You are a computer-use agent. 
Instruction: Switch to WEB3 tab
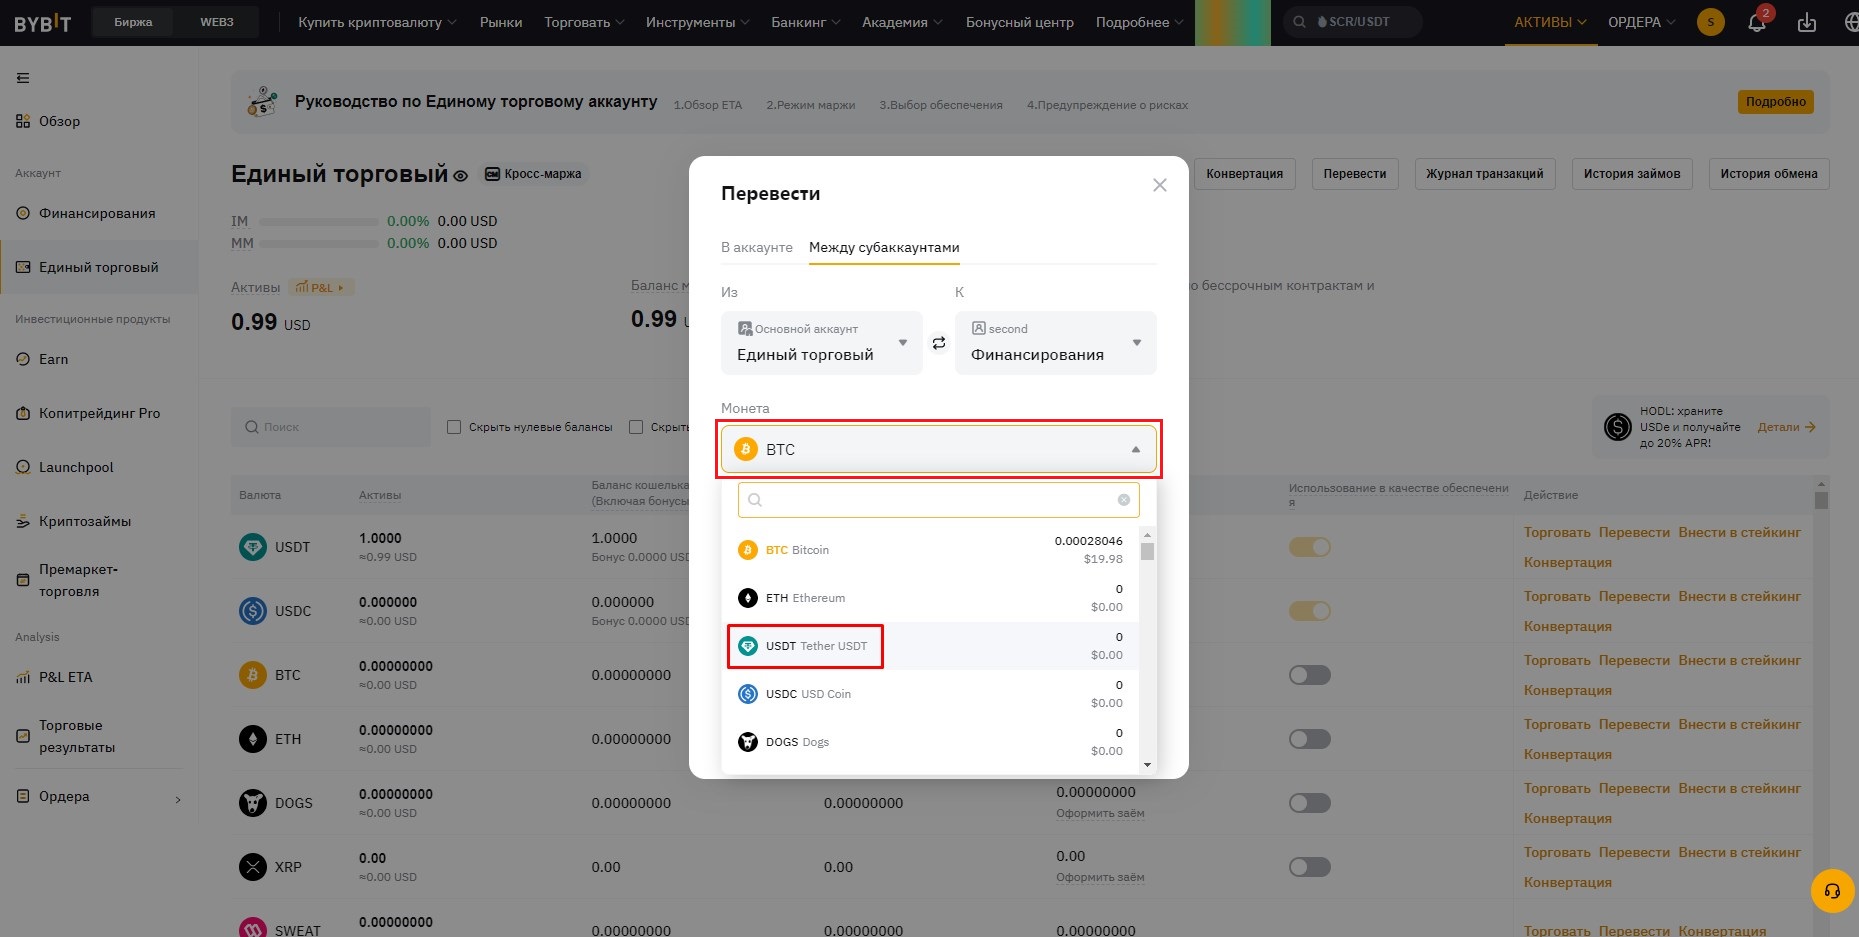(216, 22)
